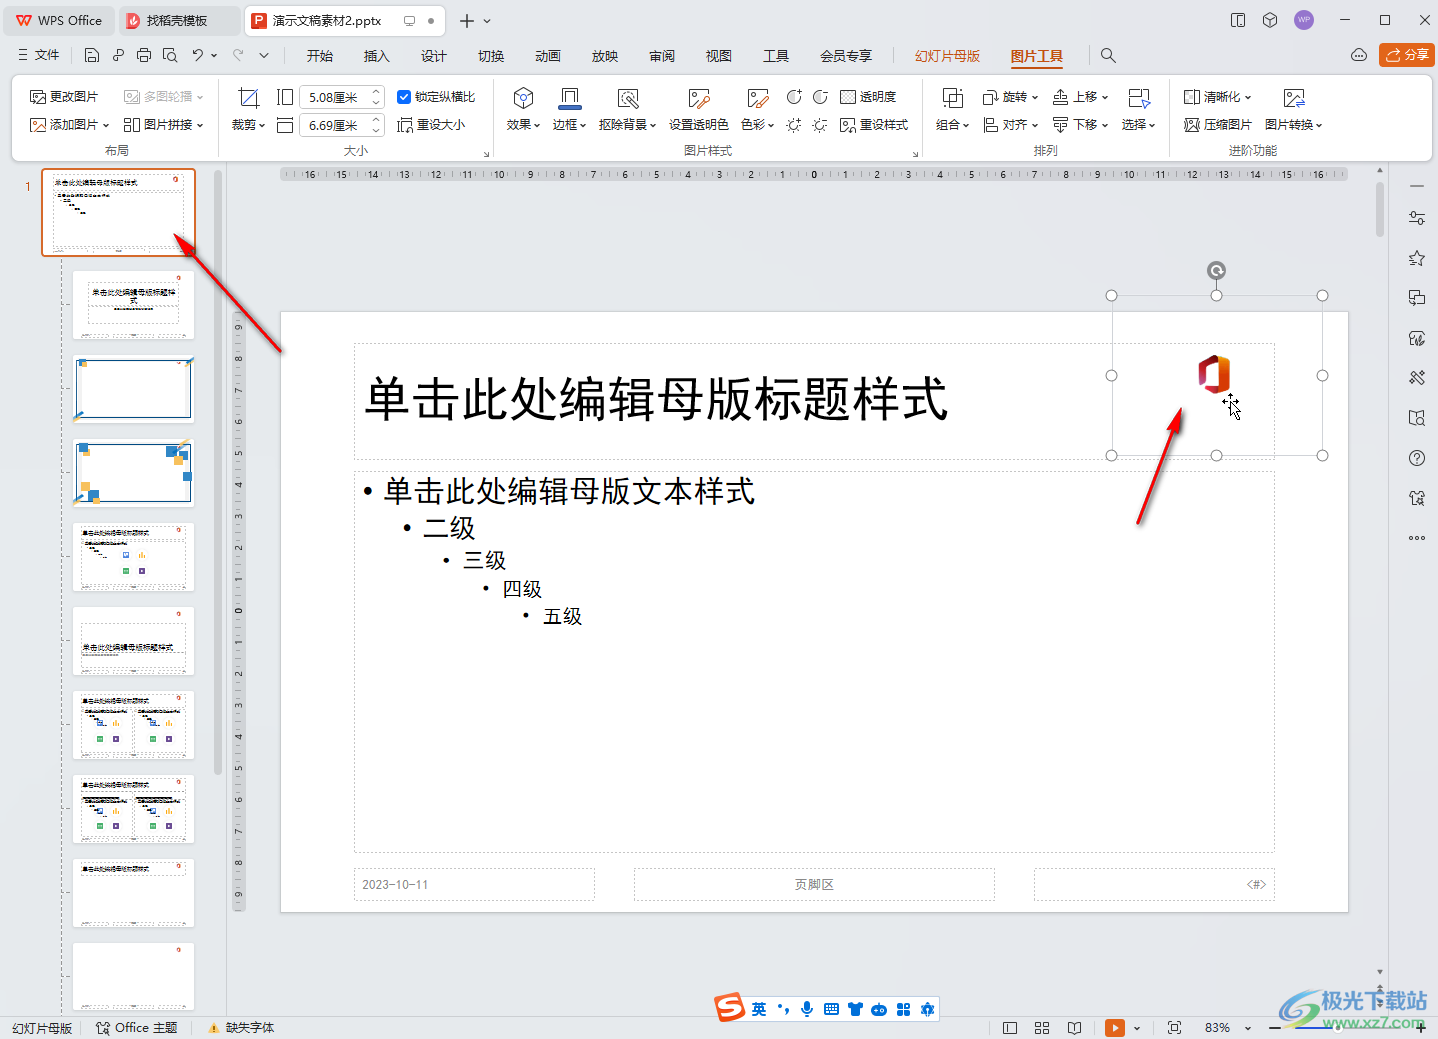
Task: Click 缺失字体 (missing fonts) warning in status bar
Action: pos(241,1028)
